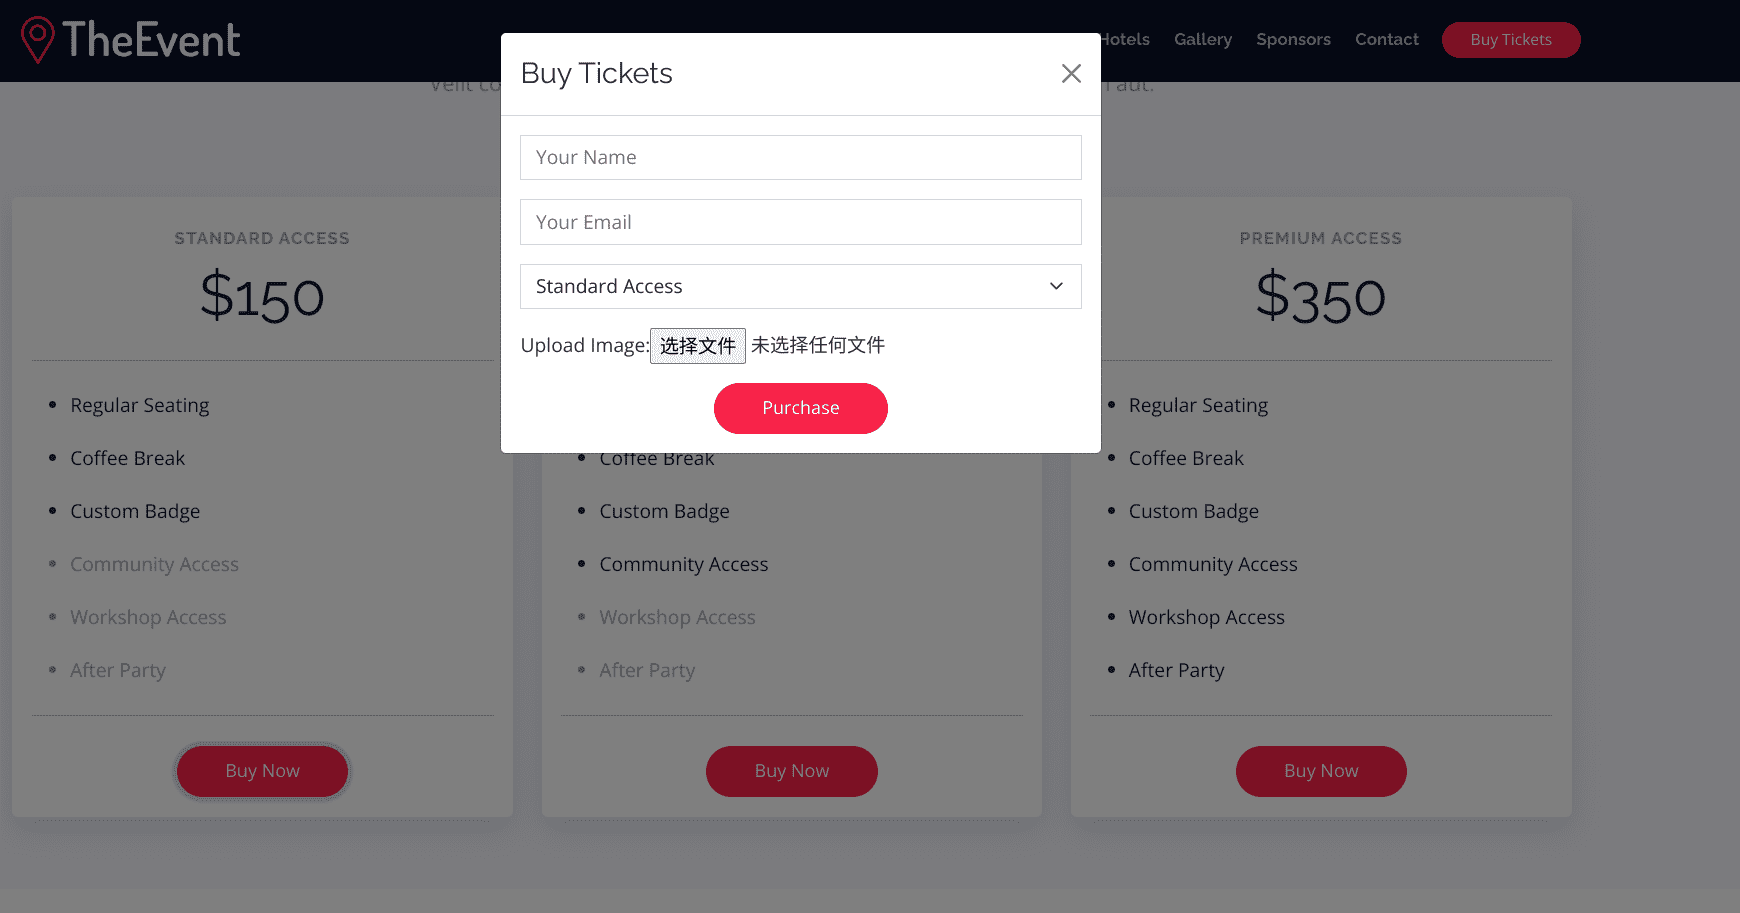Go to the Sponsors nav link

(x=1293, y=39)
